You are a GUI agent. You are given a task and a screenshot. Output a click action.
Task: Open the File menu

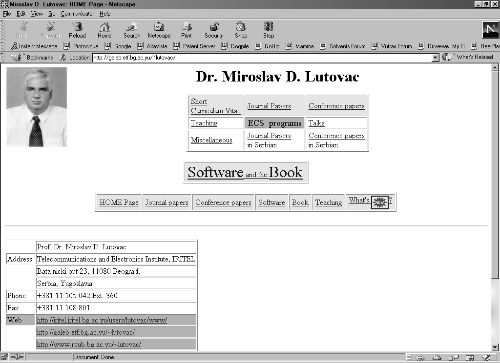[x=7, y=14]
